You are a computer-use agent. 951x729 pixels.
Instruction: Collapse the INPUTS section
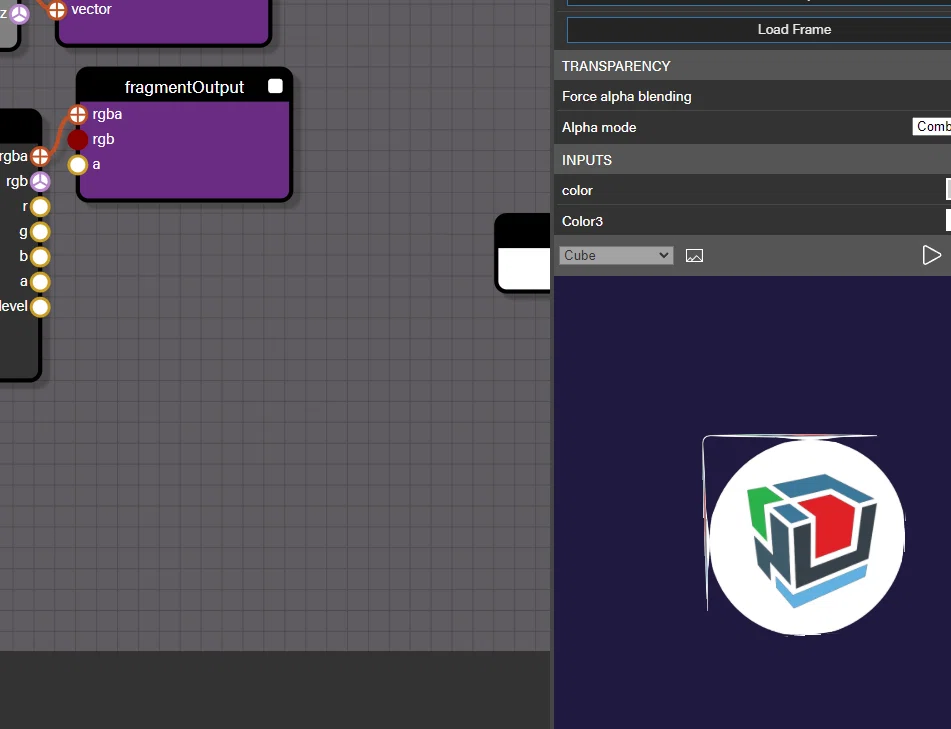(753, 160)
